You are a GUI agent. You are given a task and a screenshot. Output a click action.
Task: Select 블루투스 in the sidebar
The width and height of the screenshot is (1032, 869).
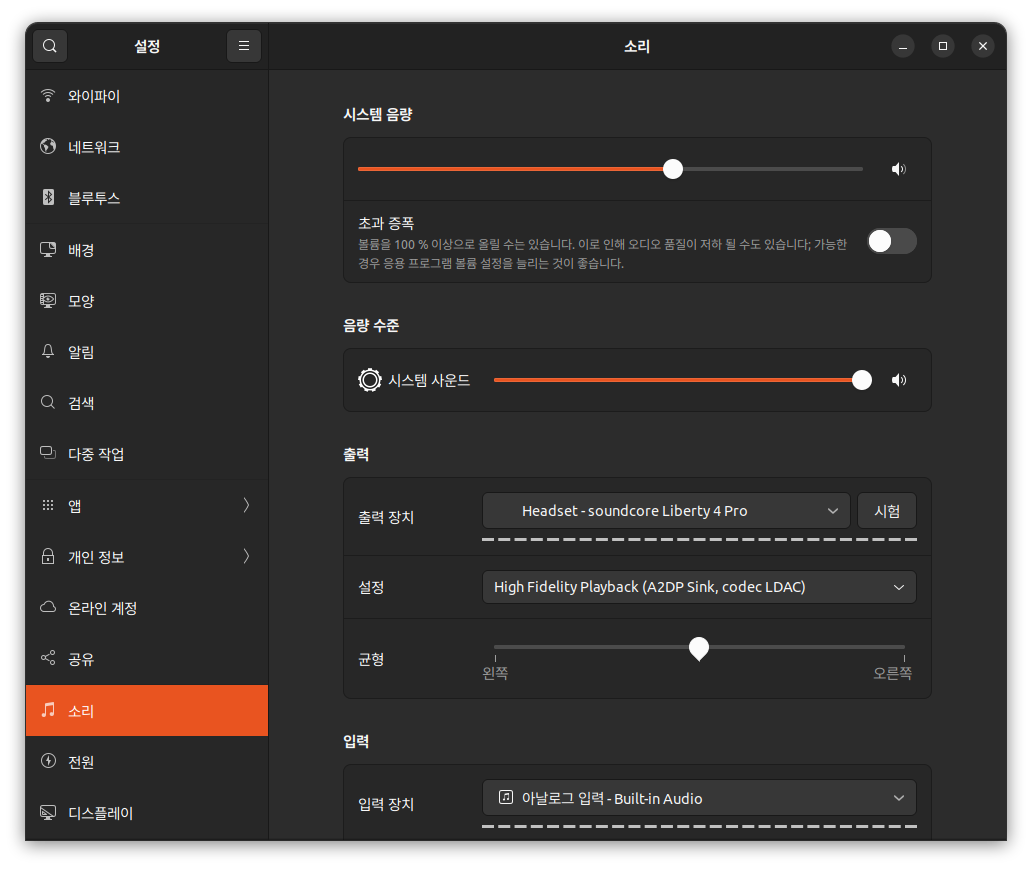tap(147, 198)
